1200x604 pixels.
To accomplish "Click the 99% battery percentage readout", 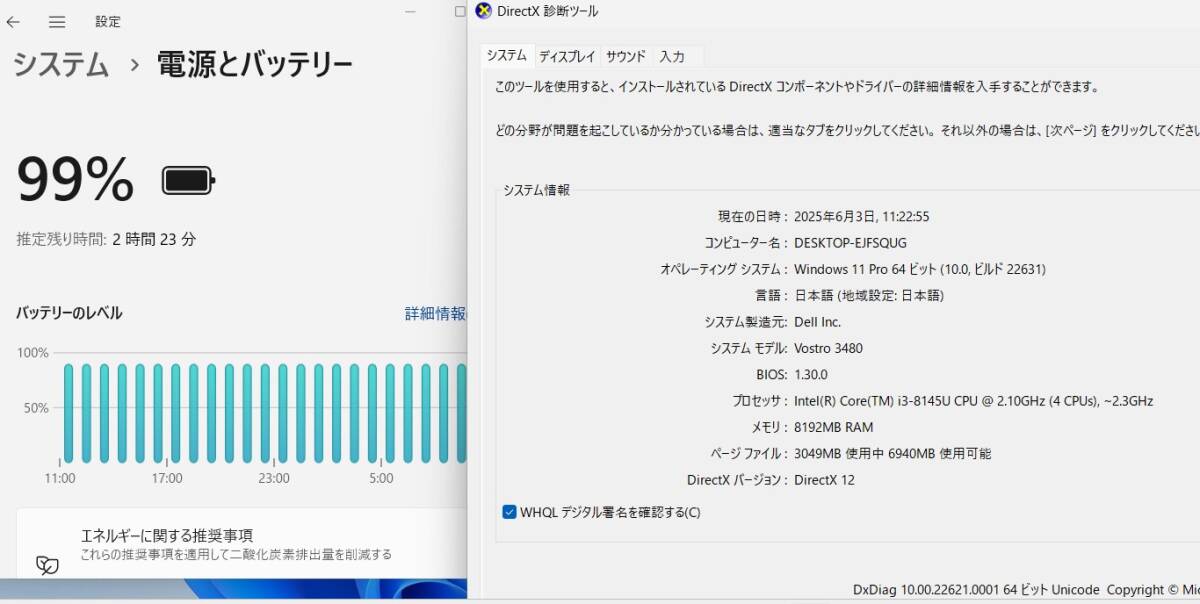I will [x=74, y=179].
